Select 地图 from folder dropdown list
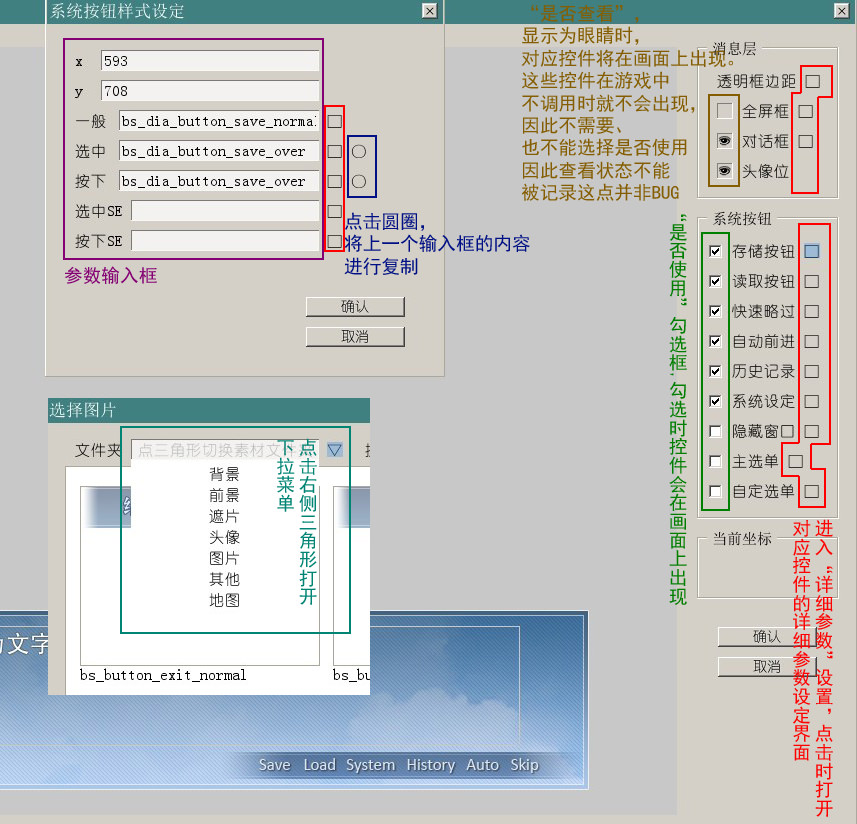 (x=224, y=600)
